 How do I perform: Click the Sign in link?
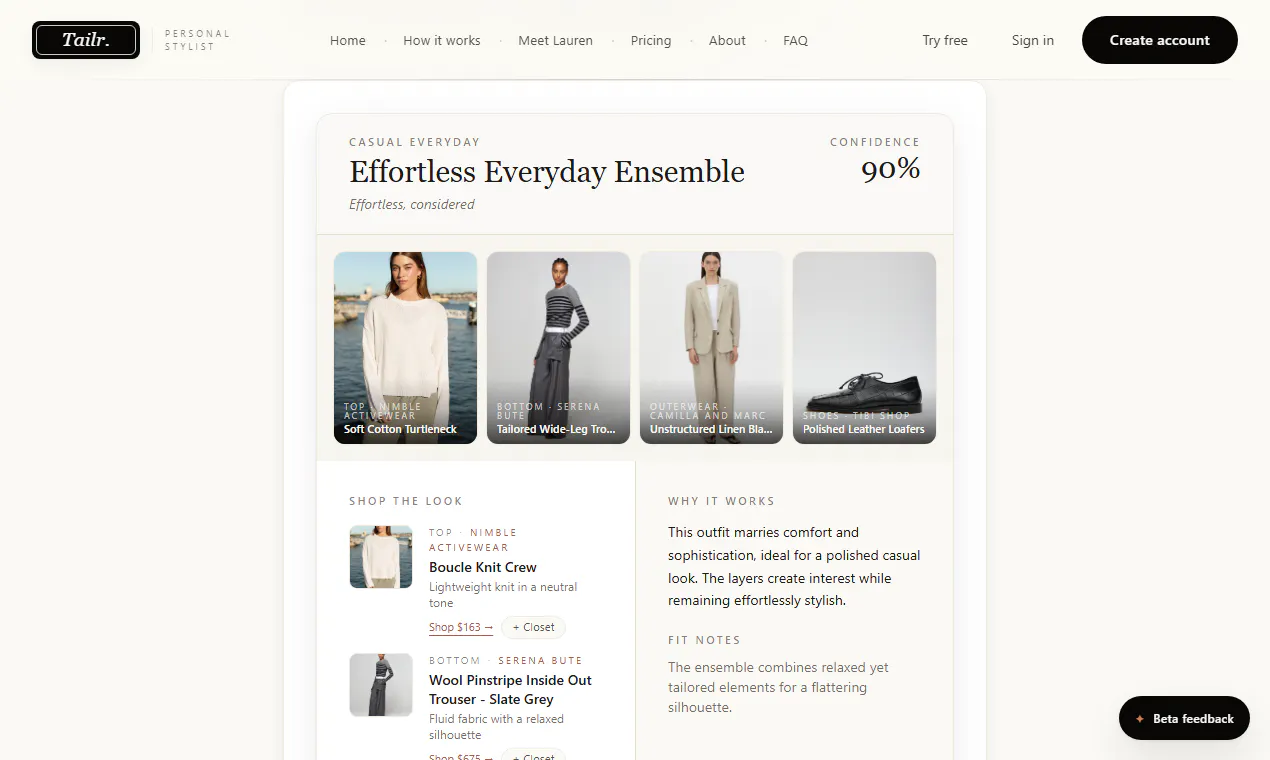click(x=1033, y=41)
